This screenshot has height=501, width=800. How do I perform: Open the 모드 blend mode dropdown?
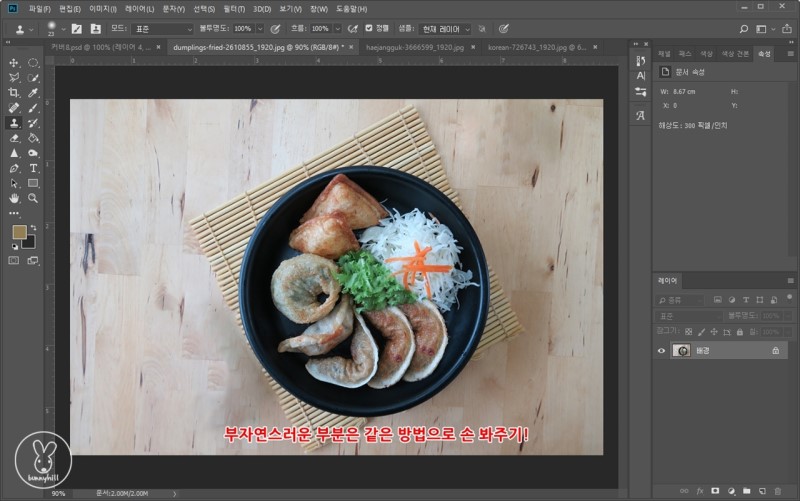click(x=162, y=29)
